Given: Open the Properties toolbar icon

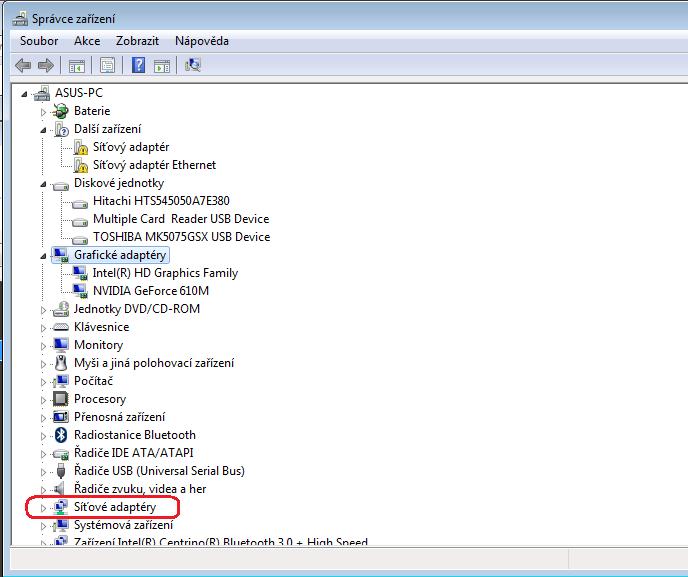Looking at the screenshot, I should point(108,66).
